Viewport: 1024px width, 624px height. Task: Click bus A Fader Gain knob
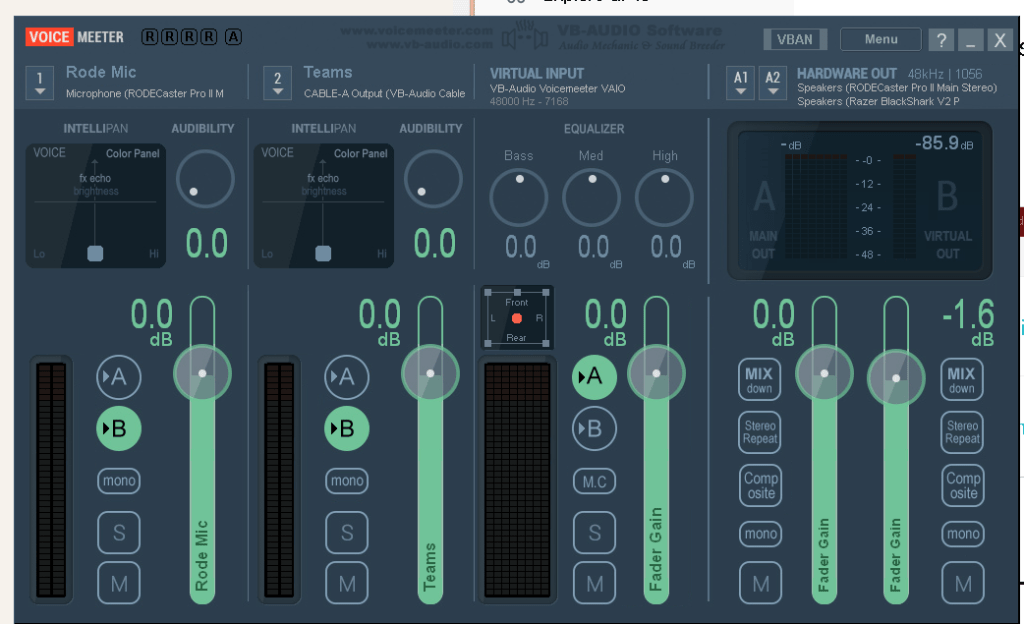tap(824, 373)
